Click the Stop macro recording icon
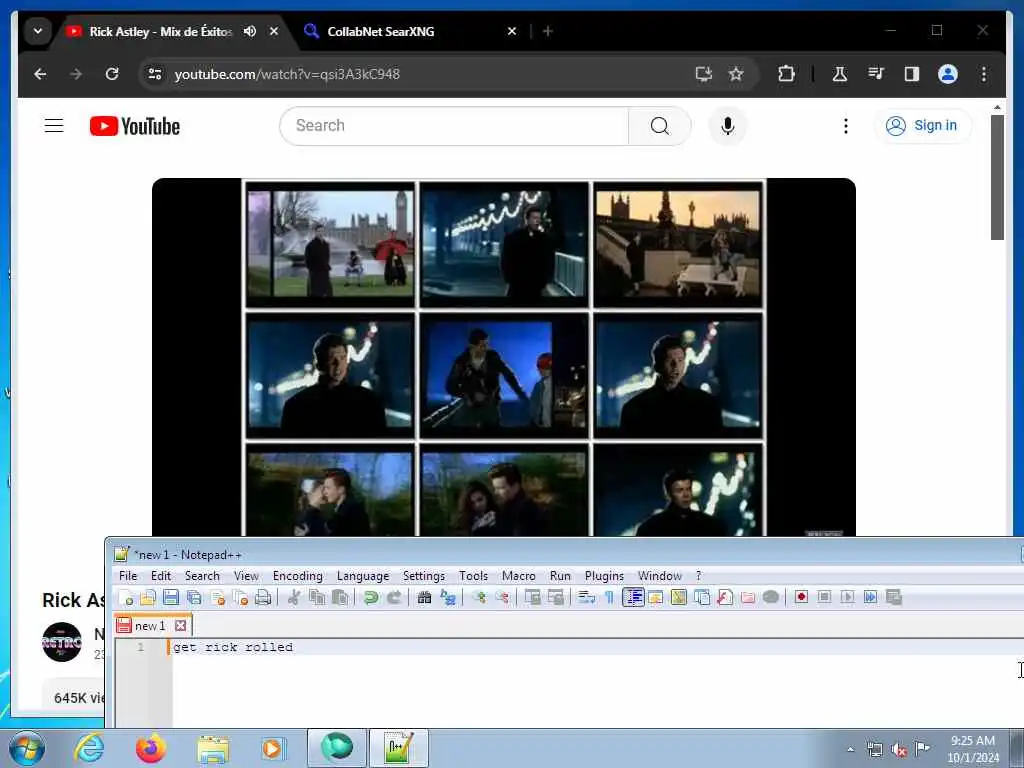 [824, 597]
